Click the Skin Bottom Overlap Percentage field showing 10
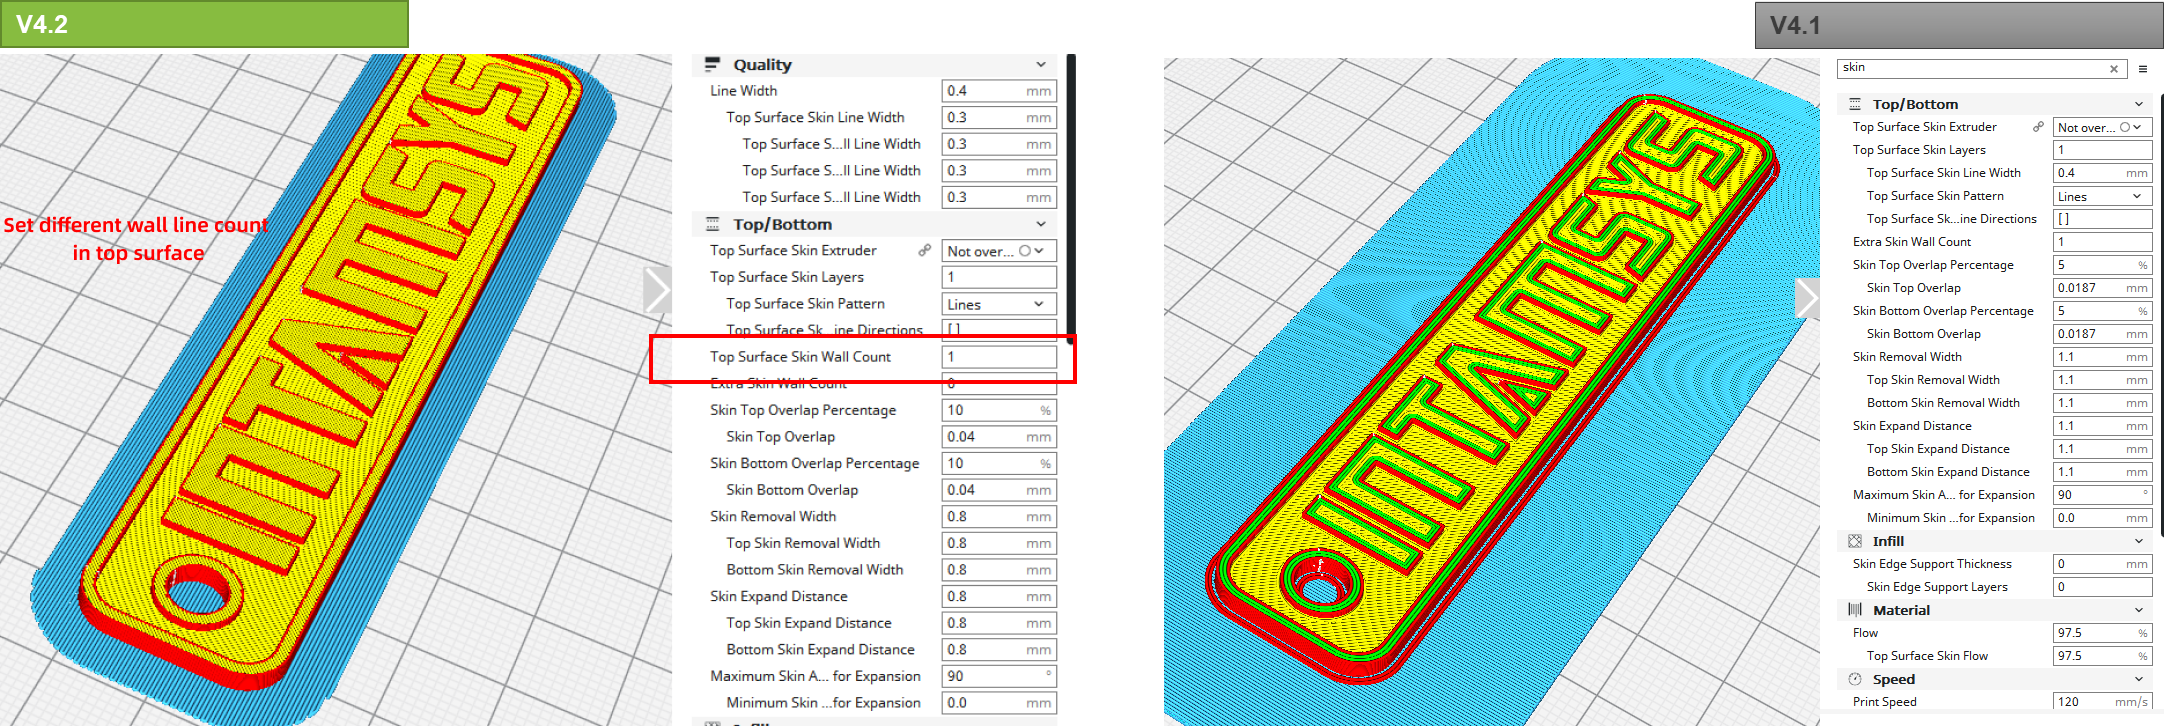 tap(999, 463)
